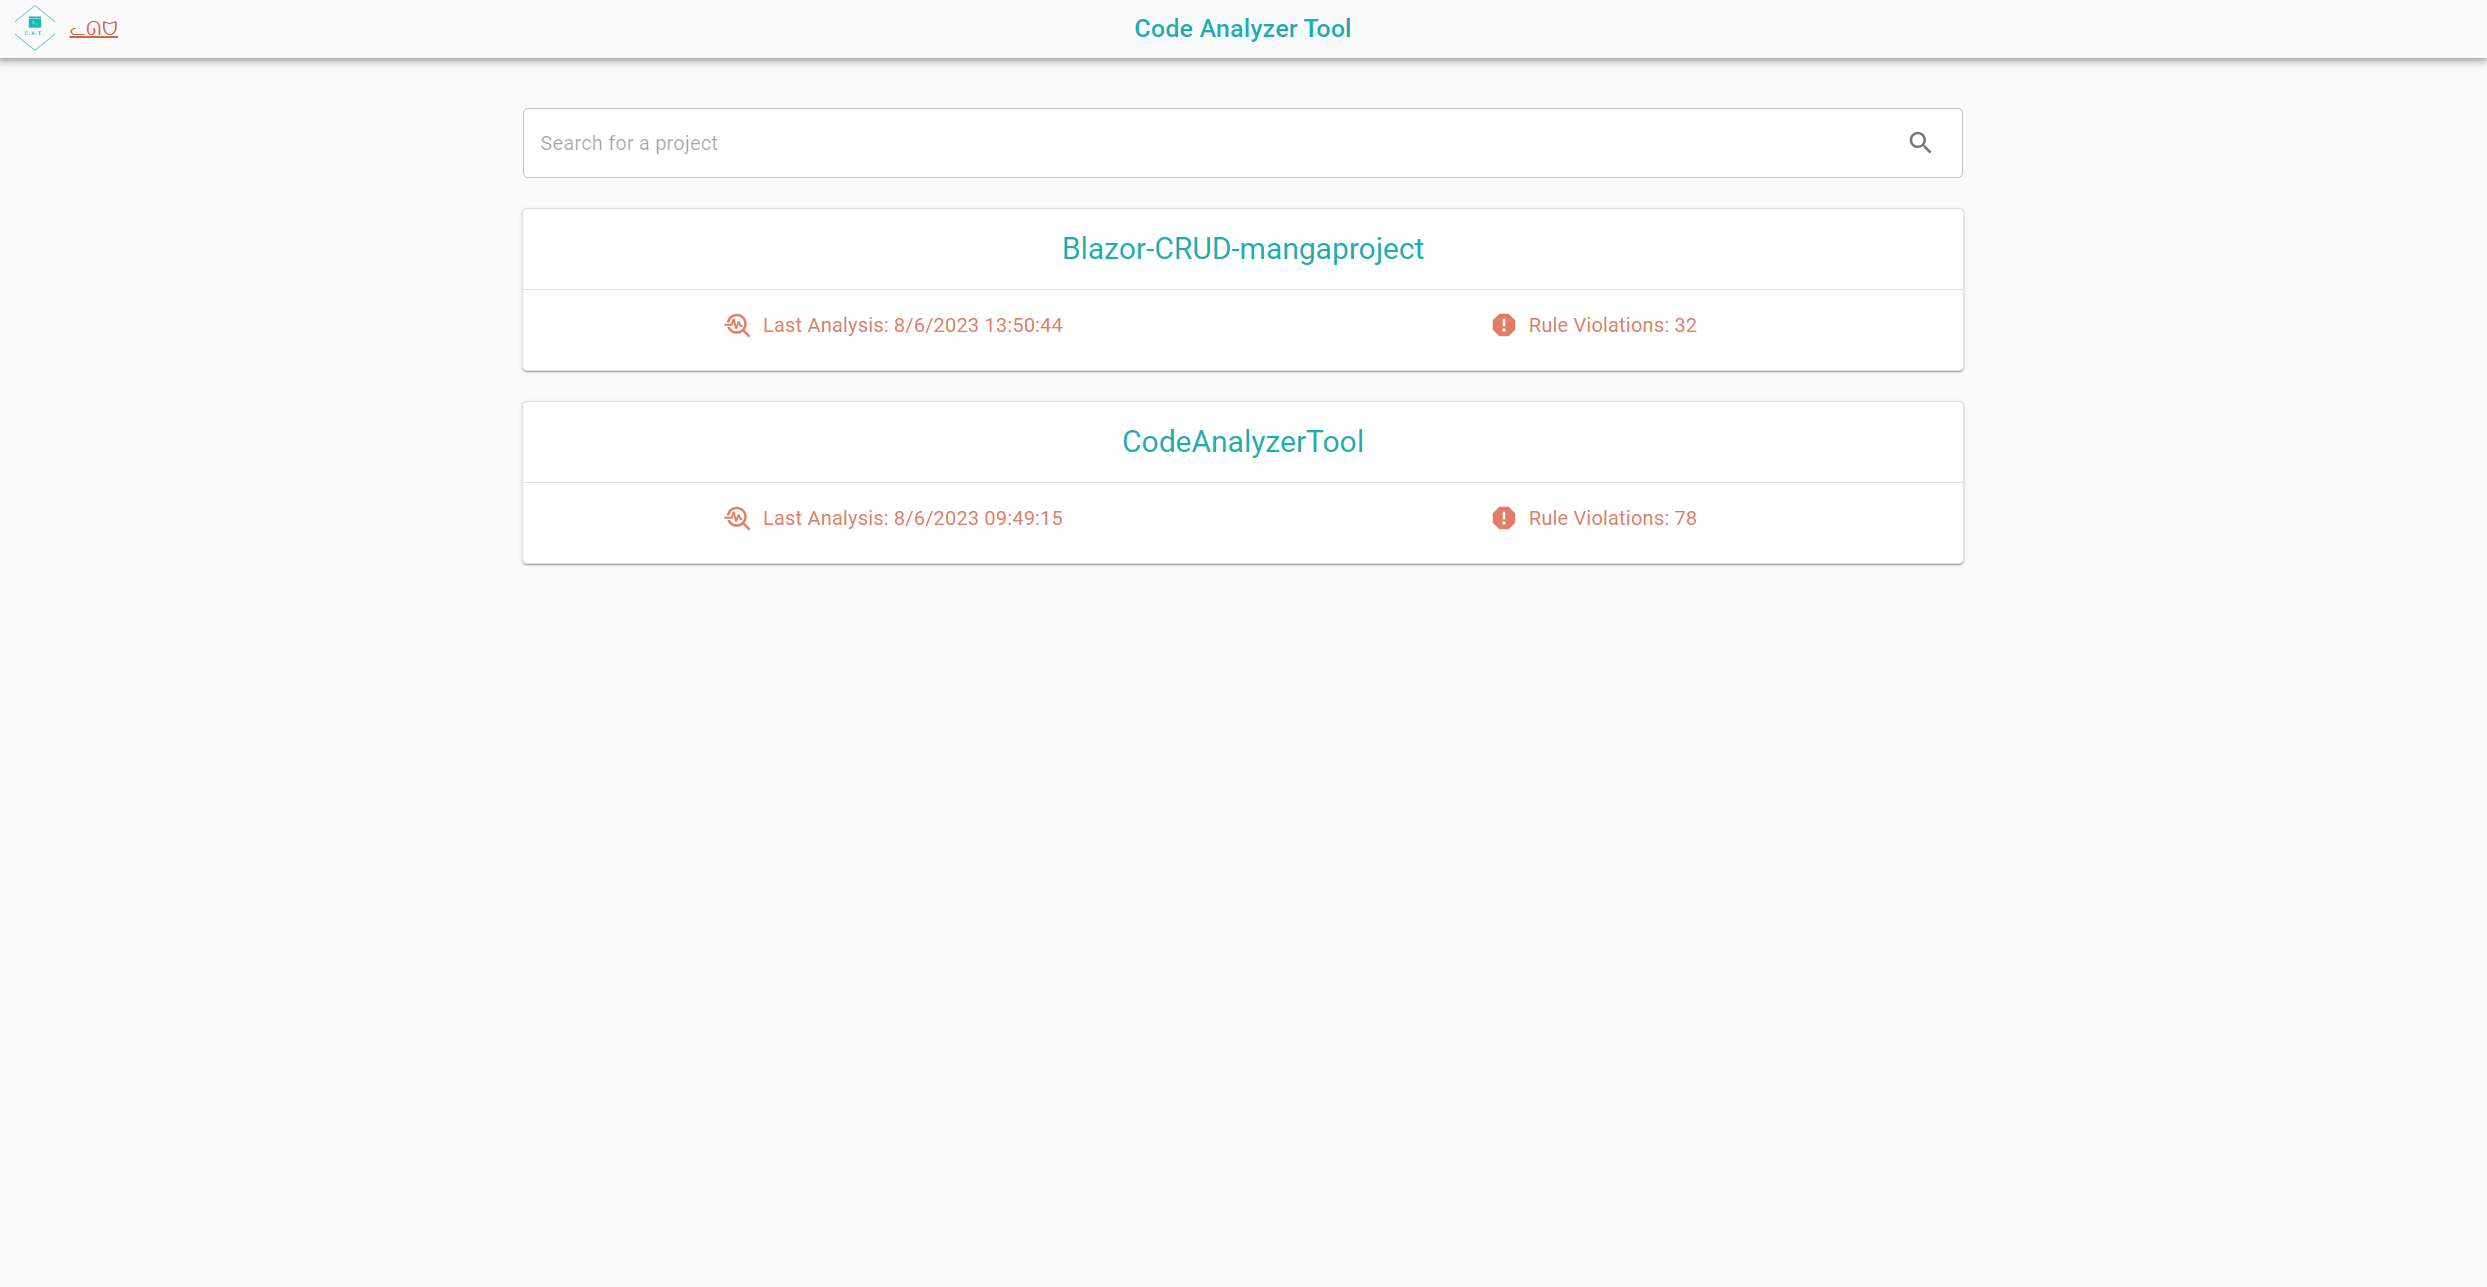Open the Blazor-CRUD-mangaproject project
The width and height of the screenshot is (2487, 1287).
pos(1242,249)
